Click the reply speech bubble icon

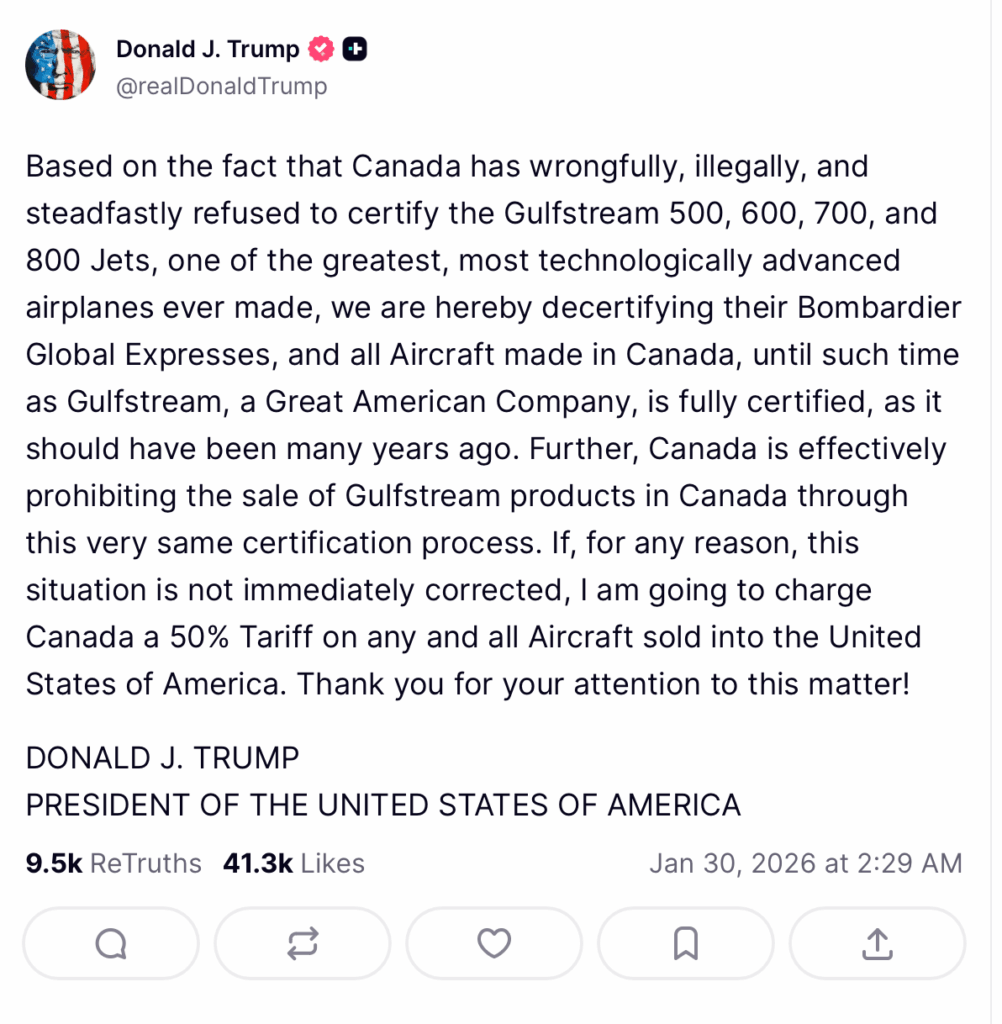click(x=110, y=943)
